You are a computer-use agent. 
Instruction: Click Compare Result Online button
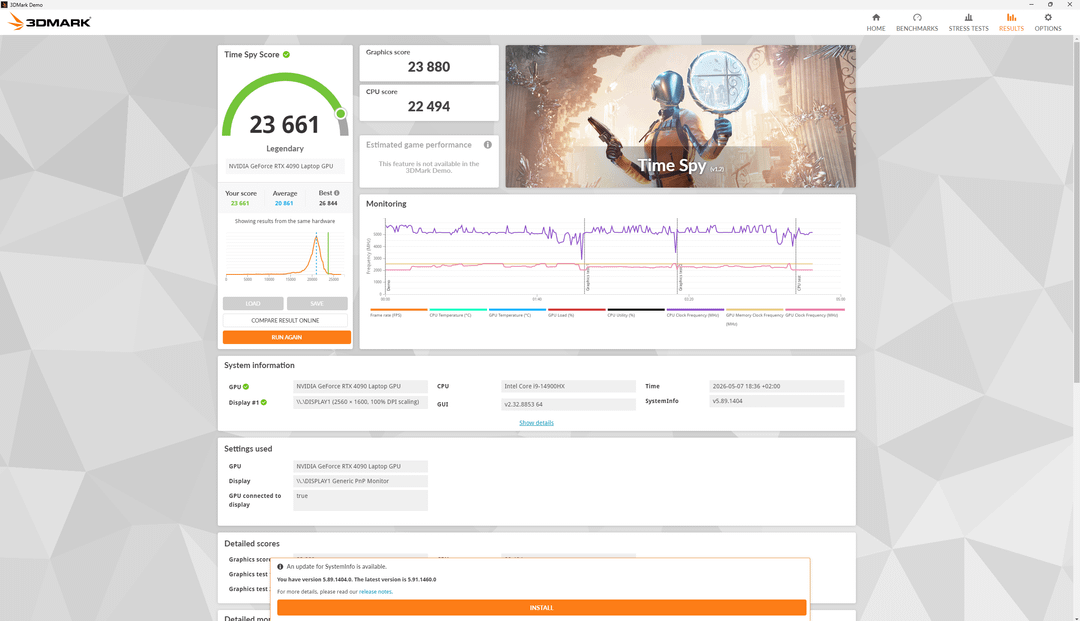coord(285,320)
